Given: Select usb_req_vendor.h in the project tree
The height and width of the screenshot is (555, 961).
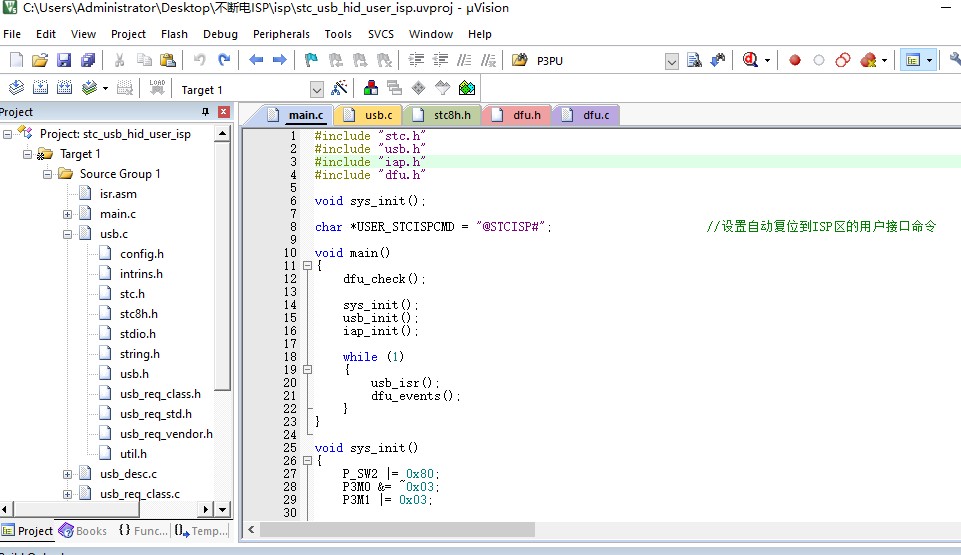Looking at the screenshot, I should pyautogui.click(x=166, y=434).
